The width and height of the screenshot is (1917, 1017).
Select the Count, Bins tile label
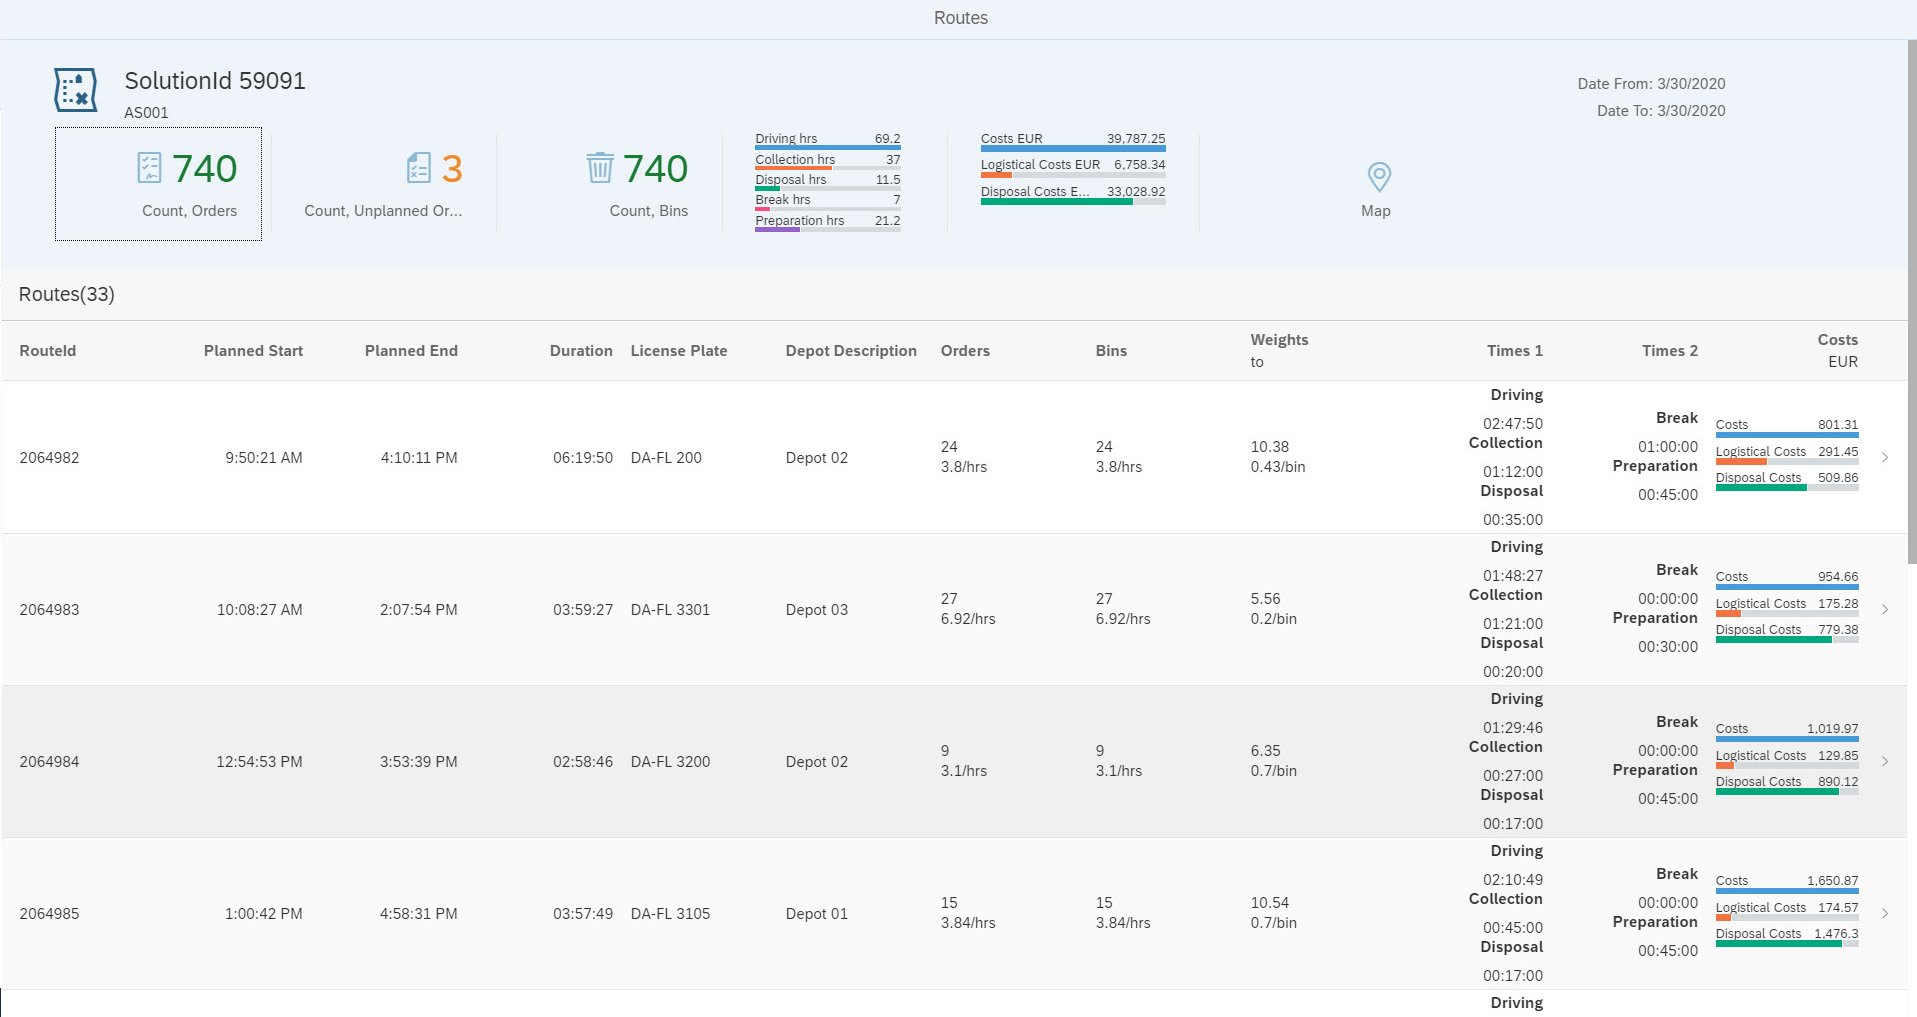tap(649, 211)
